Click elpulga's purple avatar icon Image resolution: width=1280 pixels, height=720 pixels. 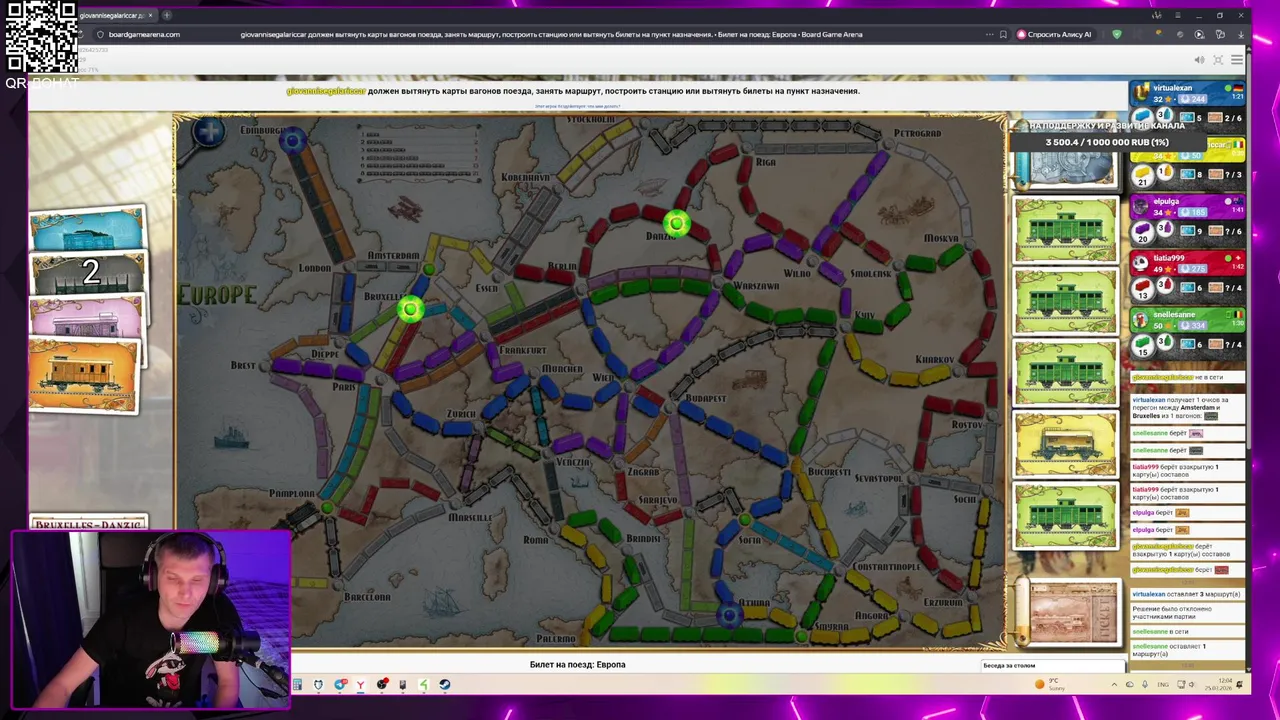pyautogui.click(x=1140, y=206)
